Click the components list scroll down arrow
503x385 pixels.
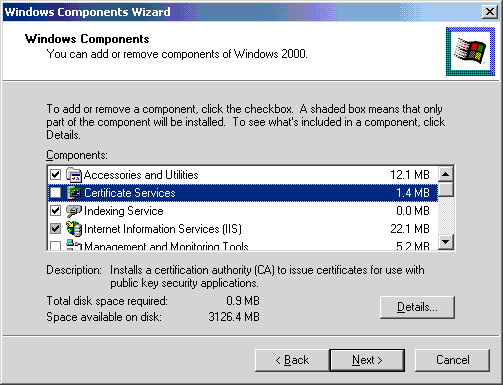coord(446,242)
